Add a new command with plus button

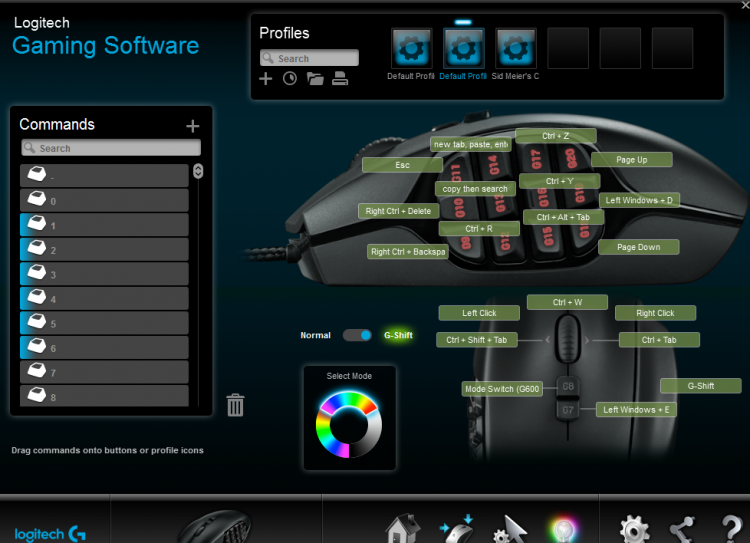[193, 126]
